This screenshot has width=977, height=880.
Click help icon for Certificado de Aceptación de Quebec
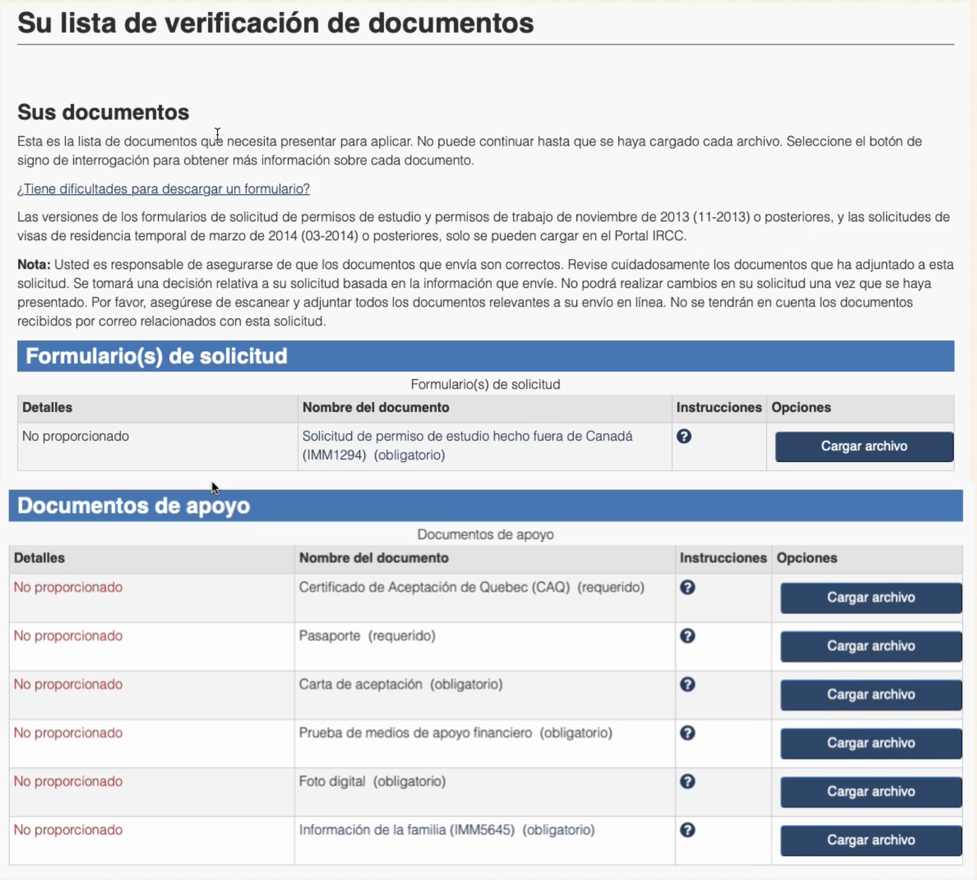tap(687, 588)
